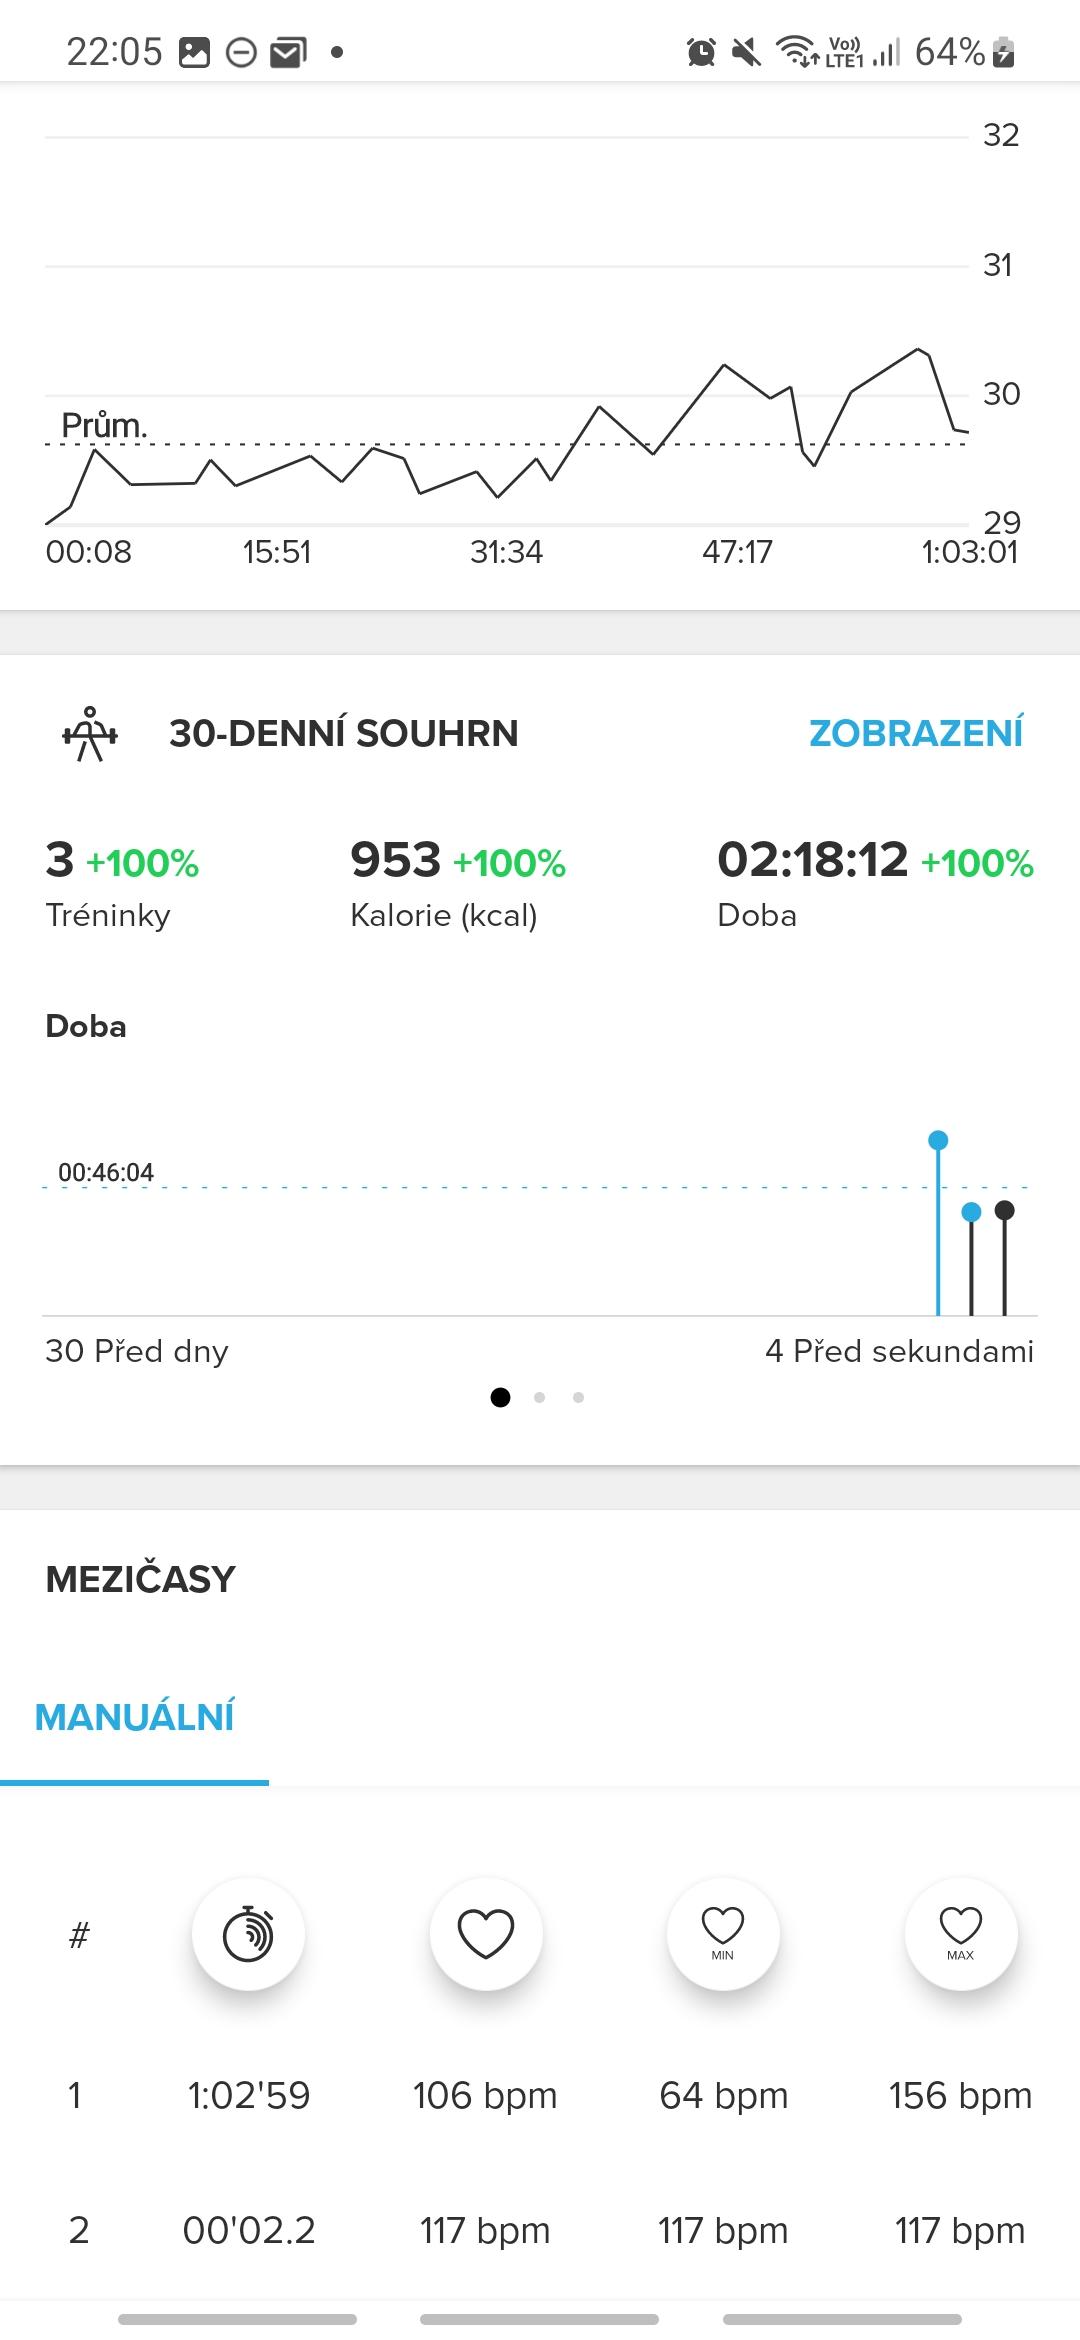Tap the Prům. average line on chart
Viewport: 1080px width, 2340px height.
click(505, 444)
